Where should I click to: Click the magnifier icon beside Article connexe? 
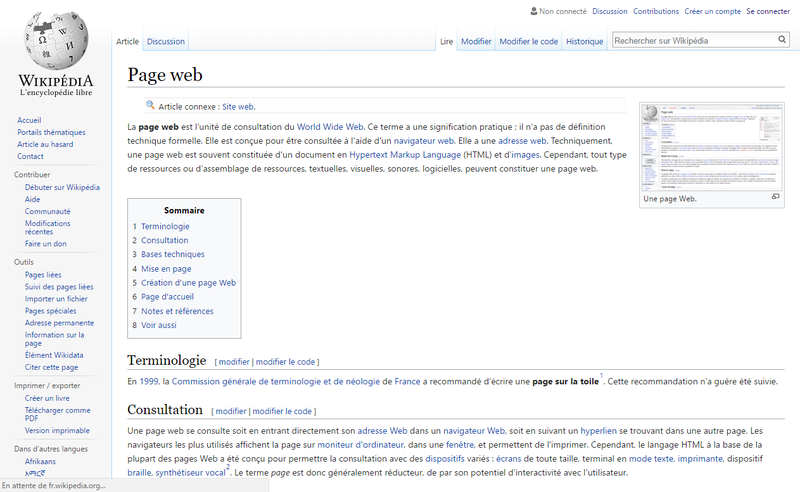click(x=150, y=105)
